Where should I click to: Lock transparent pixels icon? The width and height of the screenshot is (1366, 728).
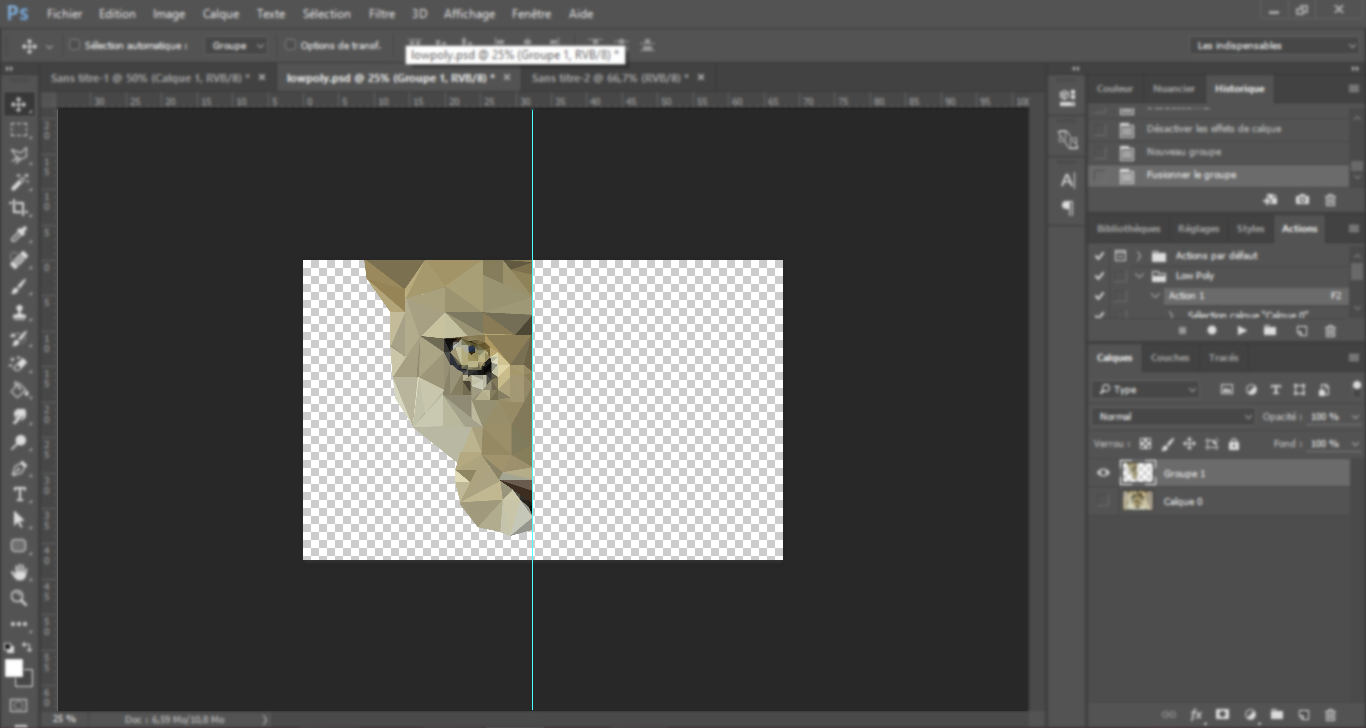(1145, 443)
